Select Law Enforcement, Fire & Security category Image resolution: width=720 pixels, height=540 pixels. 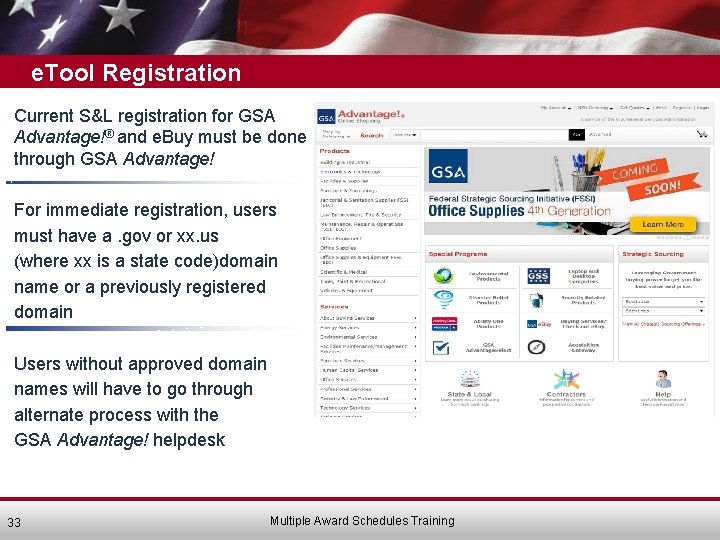(x=360, y=214)
